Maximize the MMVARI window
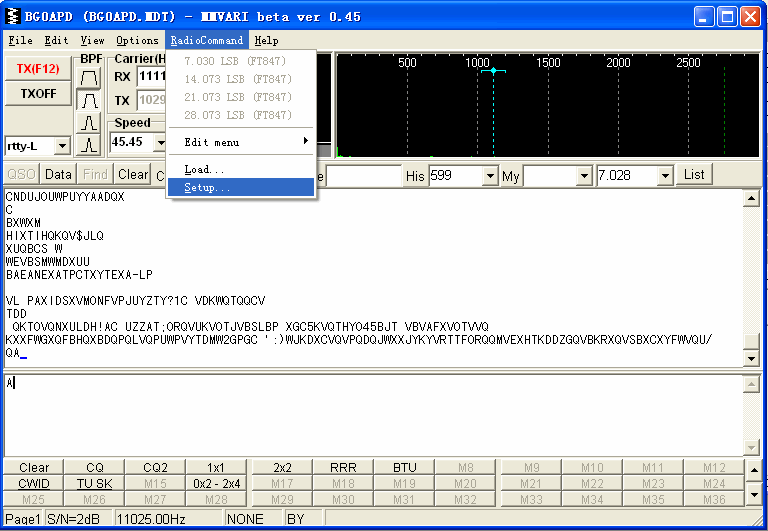Viewport: 768px width, 531px height. 727,17
